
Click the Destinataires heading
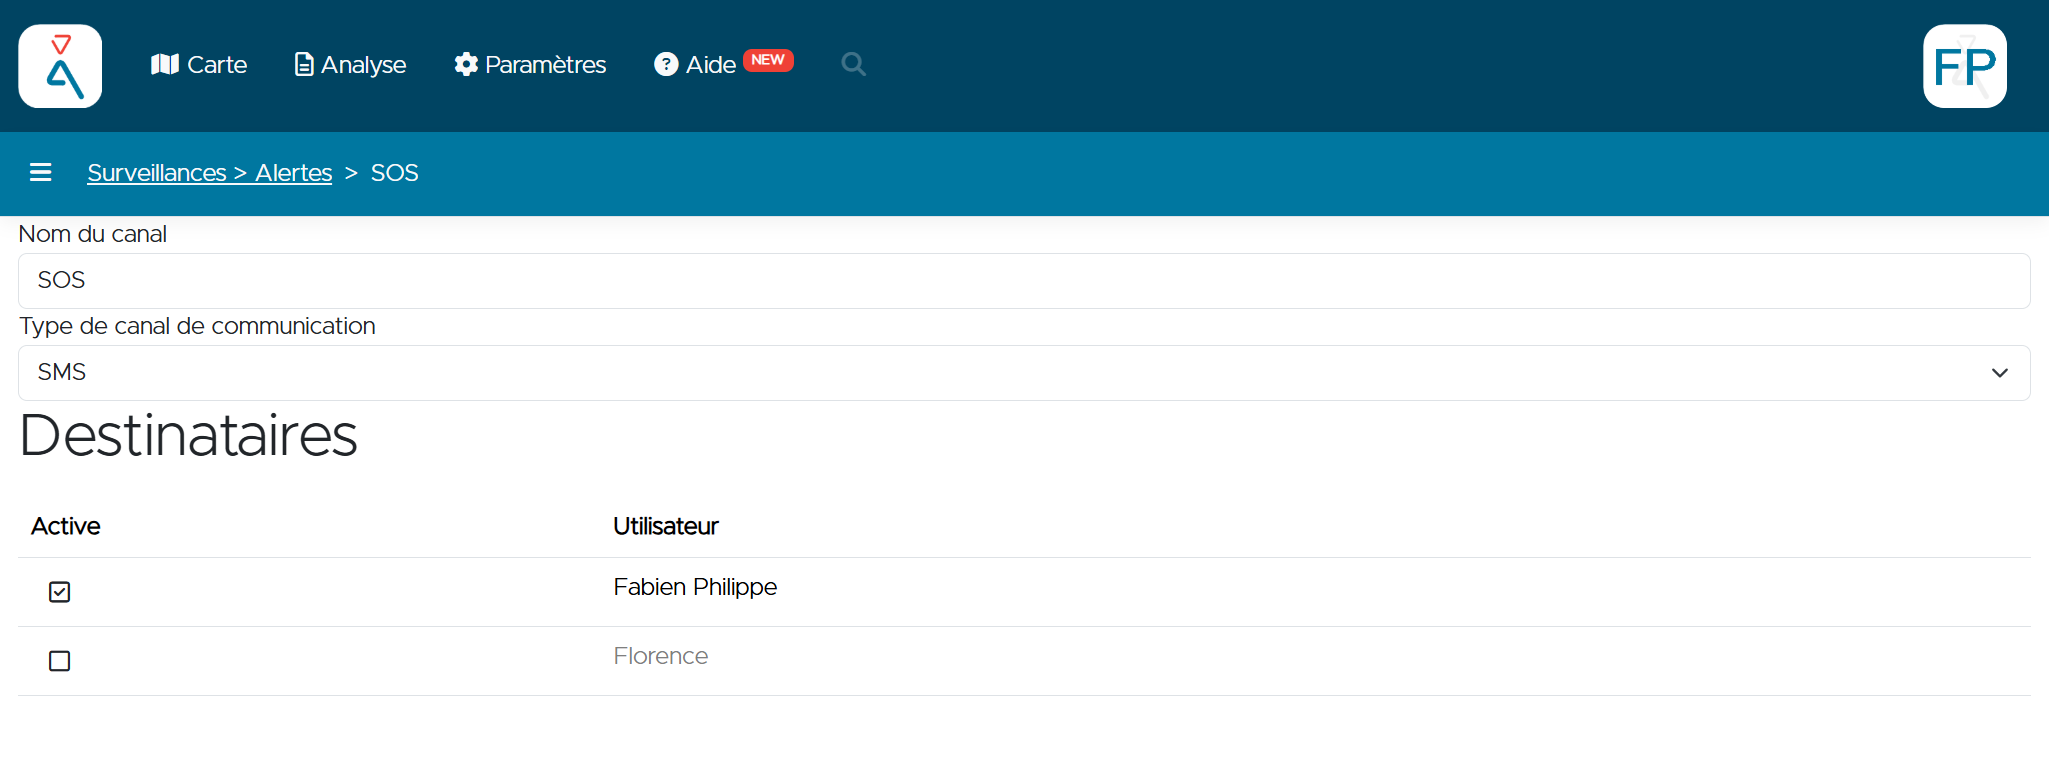(x=188, y=436)
